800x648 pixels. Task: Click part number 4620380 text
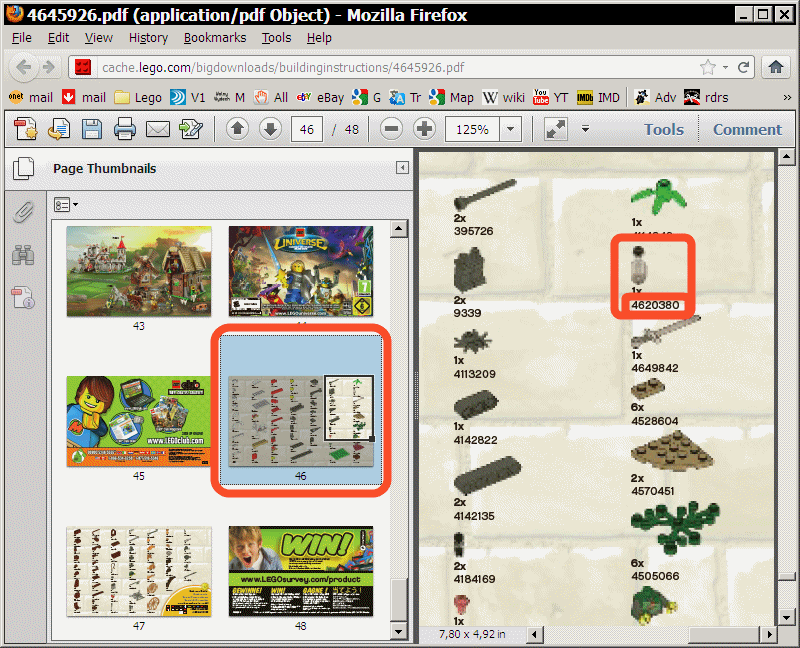tap(655, 305)
